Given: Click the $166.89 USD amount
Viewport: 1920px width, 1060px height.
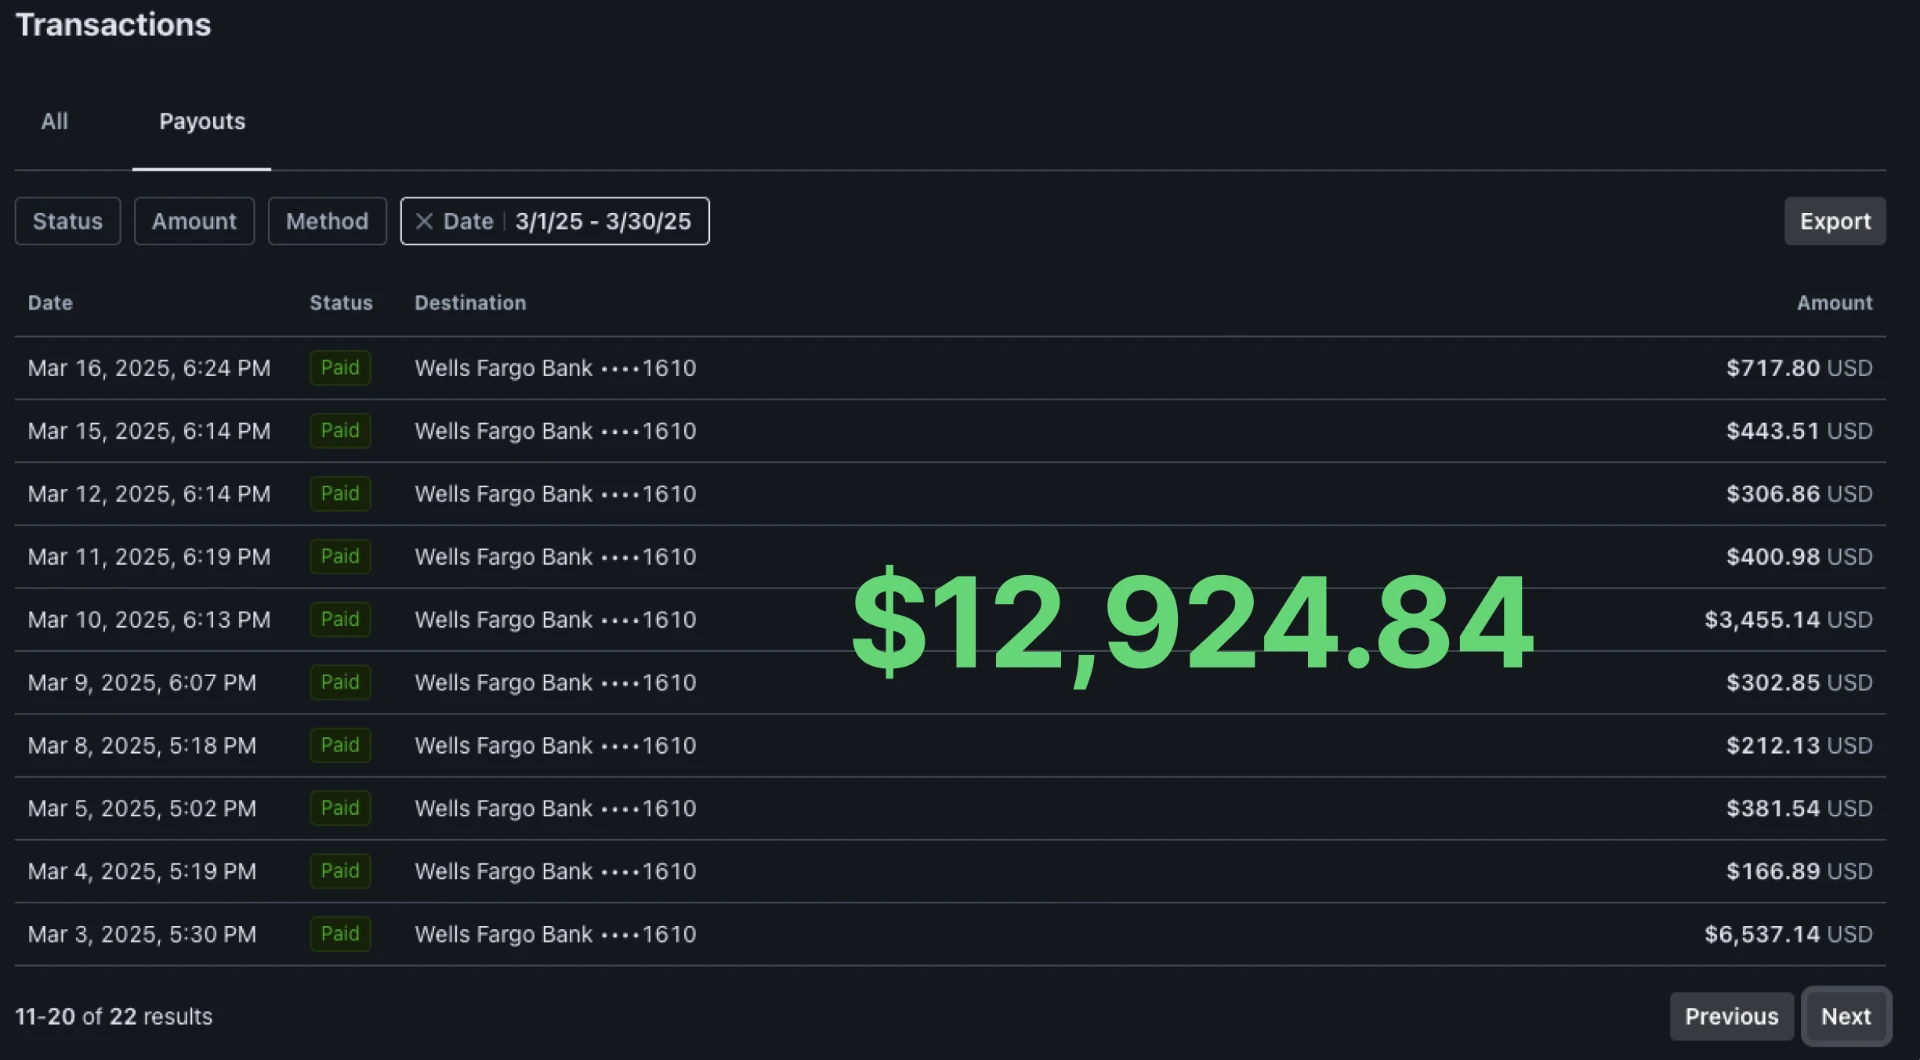Looking at the screenshot, I should coord(1799,871).
